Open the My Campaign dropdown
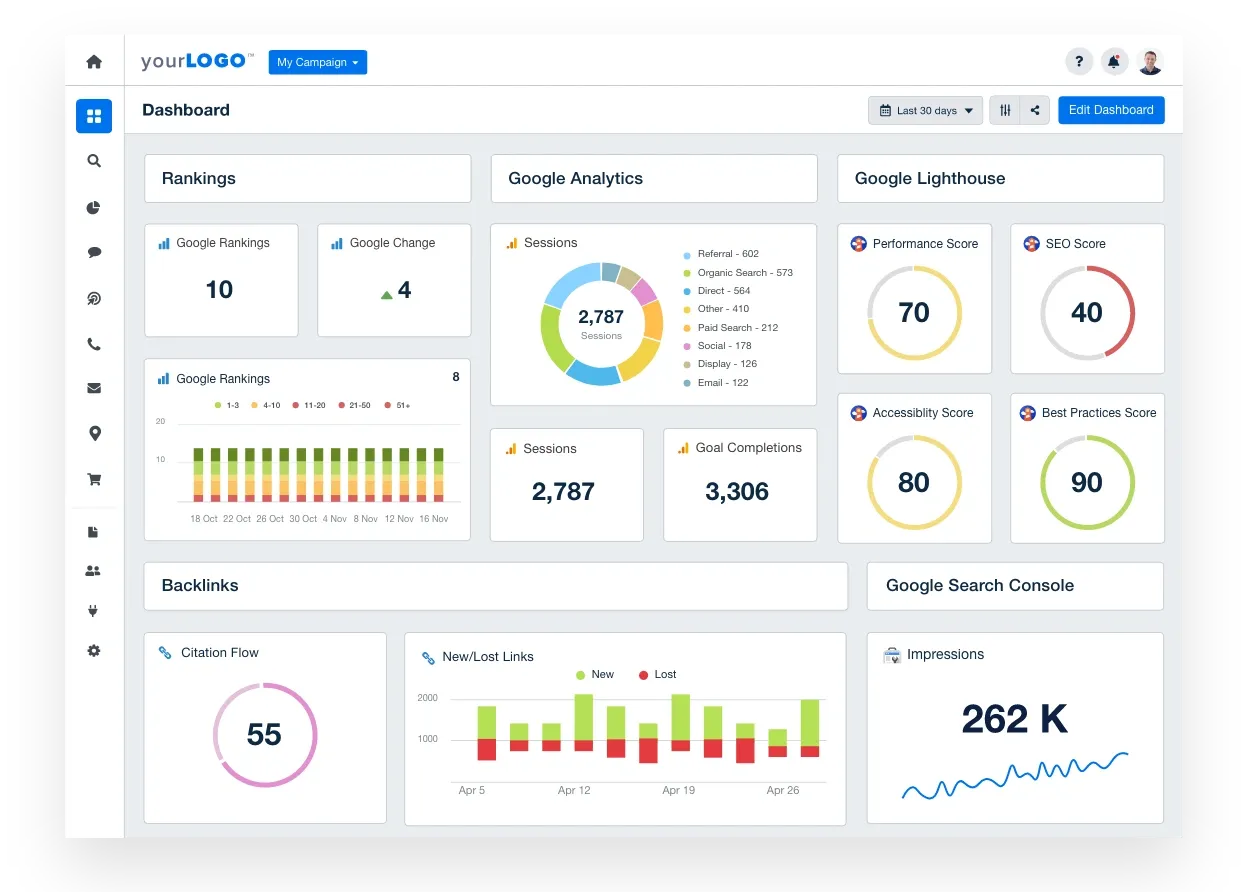 [318, 62]
